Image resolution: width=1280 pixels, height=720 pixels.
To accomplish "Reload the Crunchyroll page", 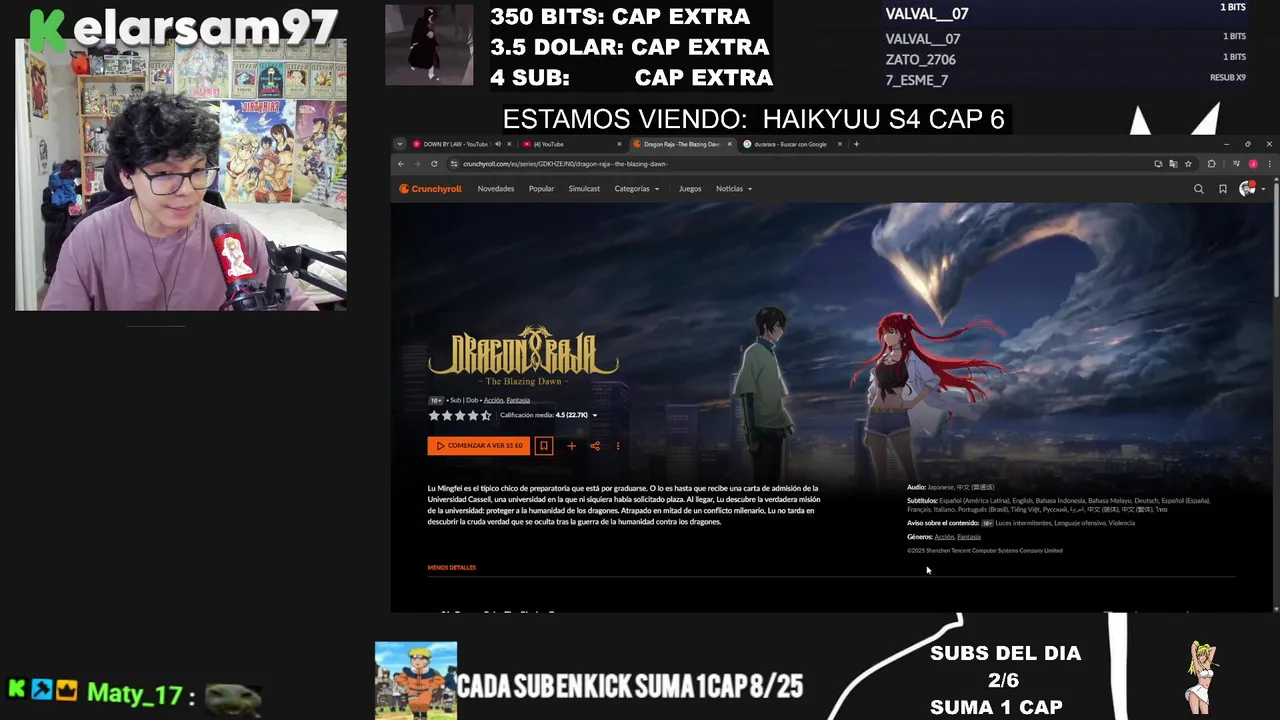I will point(434,164).
